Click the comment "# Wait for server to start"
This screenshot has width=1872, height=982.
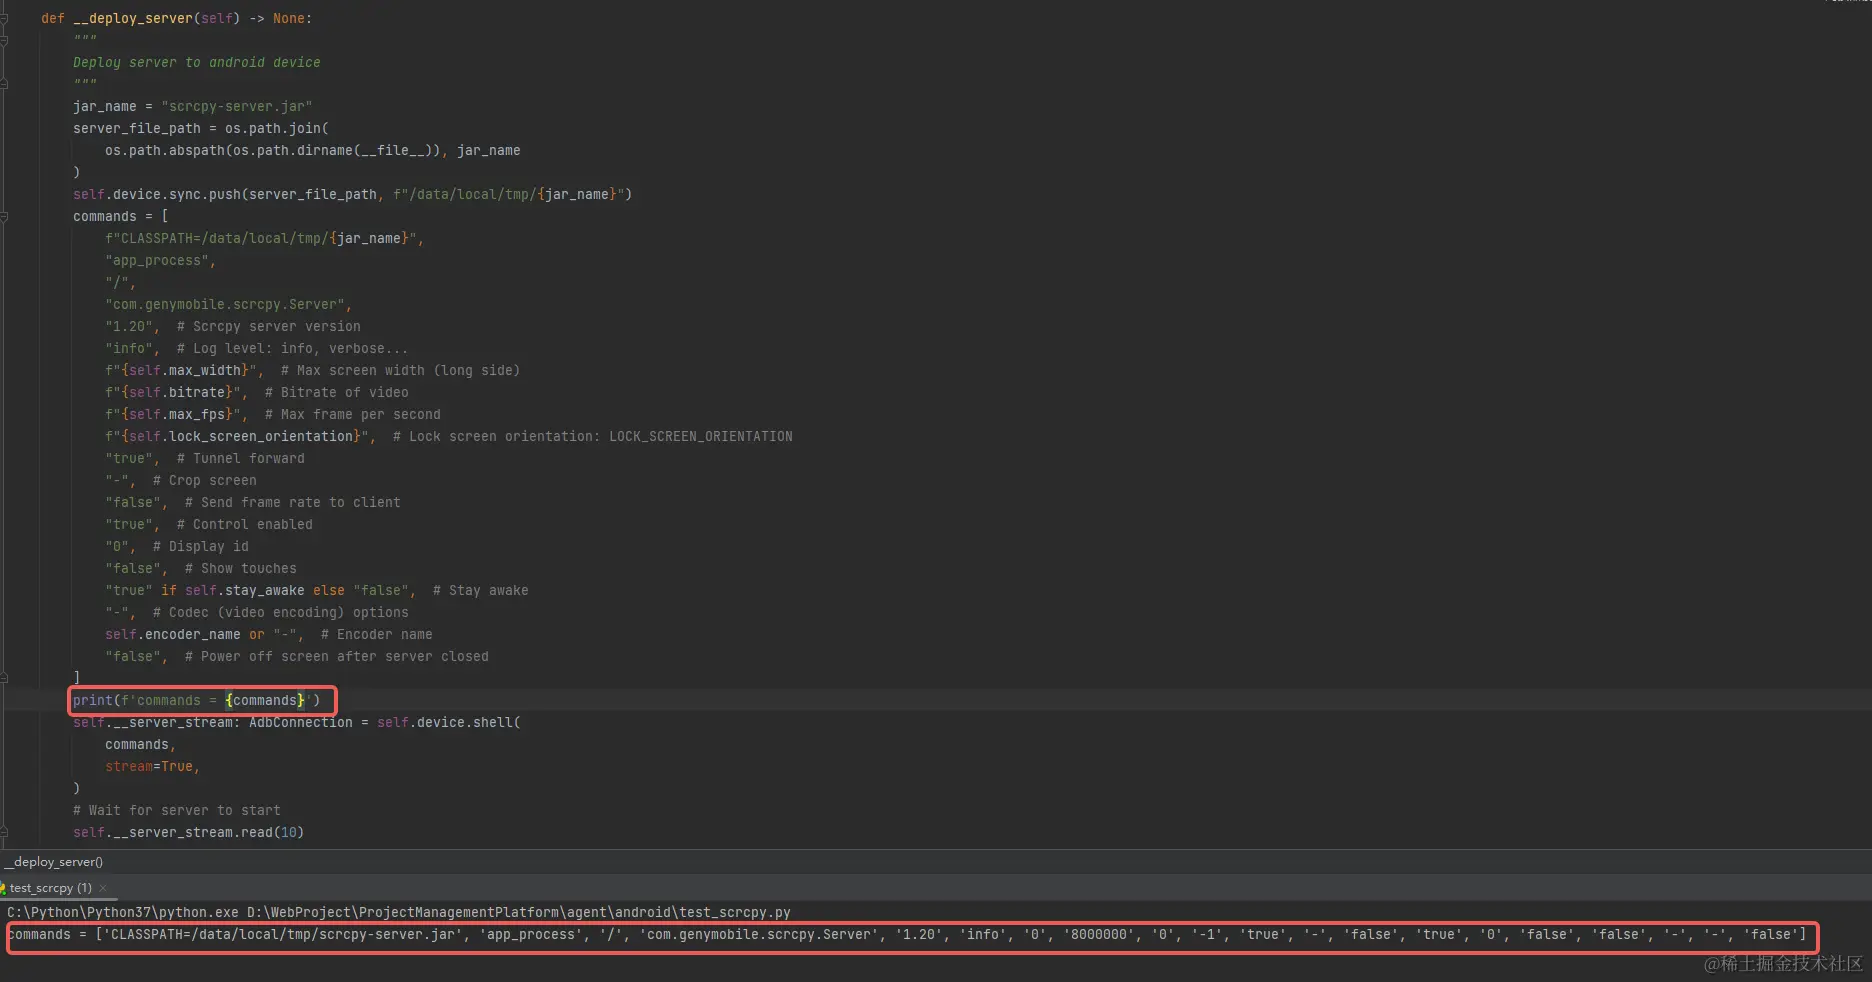[176, 810]
